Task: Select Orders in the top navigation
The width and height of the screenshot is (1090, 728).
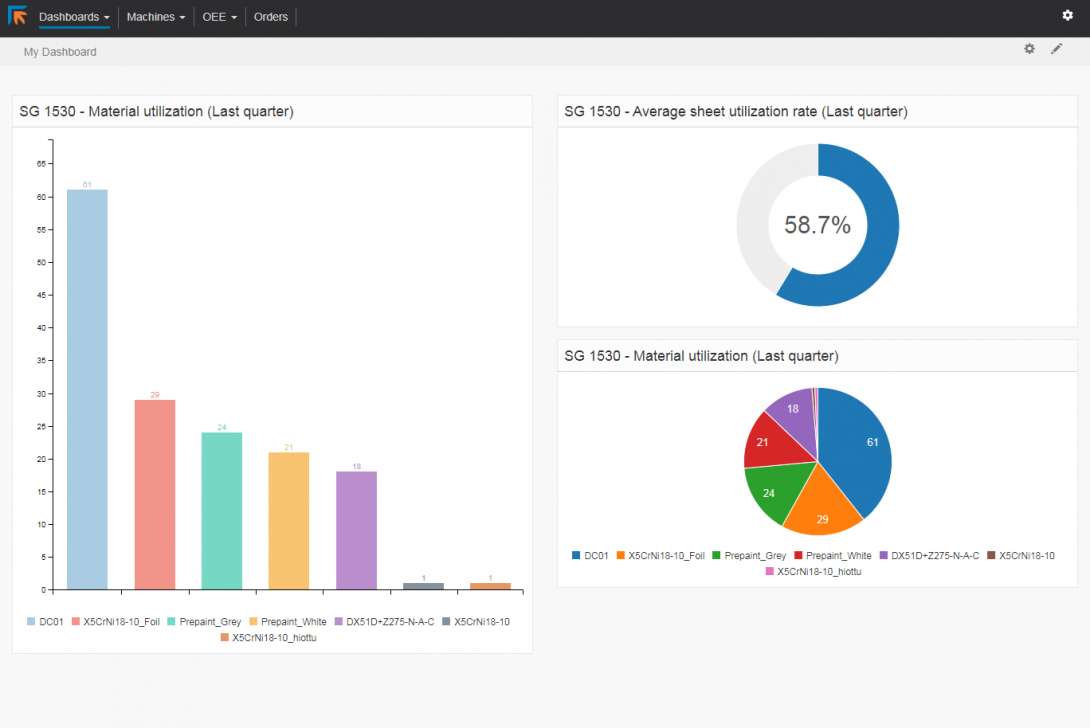Action: pyautogui.click(x=270, y=16)
